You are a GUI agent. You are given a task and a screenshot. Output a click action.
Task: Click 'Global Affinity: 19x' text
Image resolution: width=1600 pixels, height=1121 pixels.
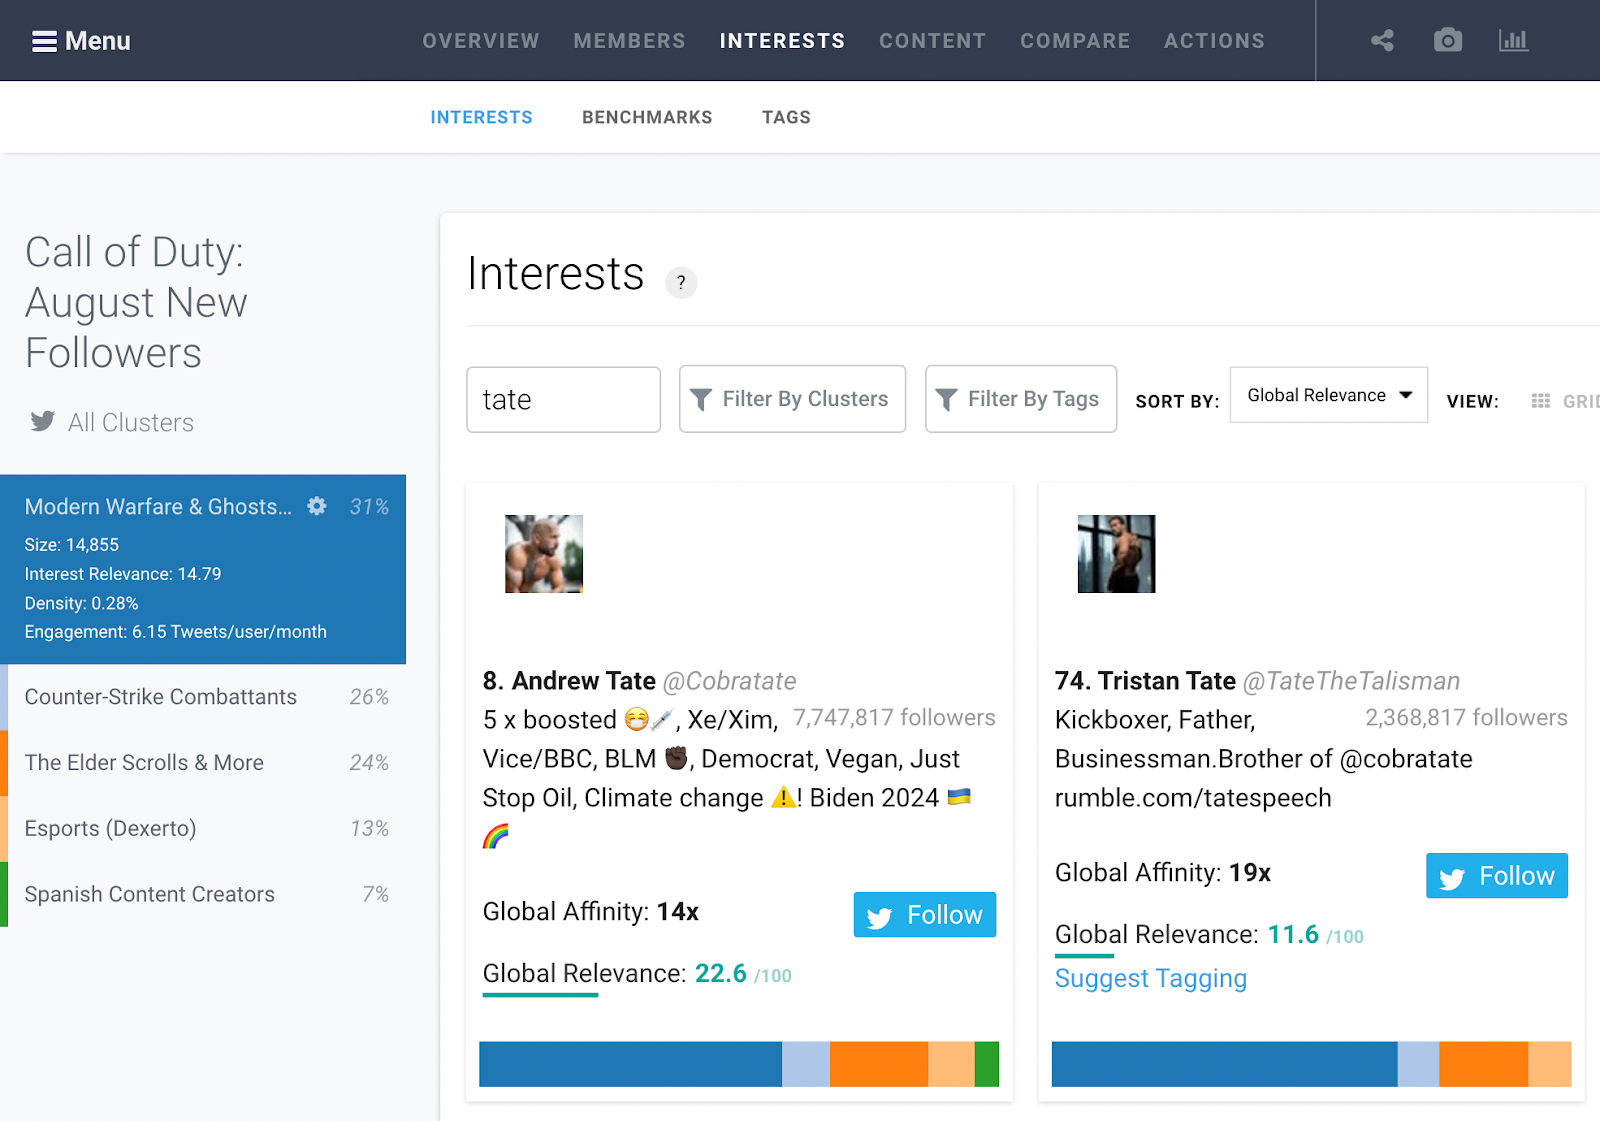click(1162, 873)
